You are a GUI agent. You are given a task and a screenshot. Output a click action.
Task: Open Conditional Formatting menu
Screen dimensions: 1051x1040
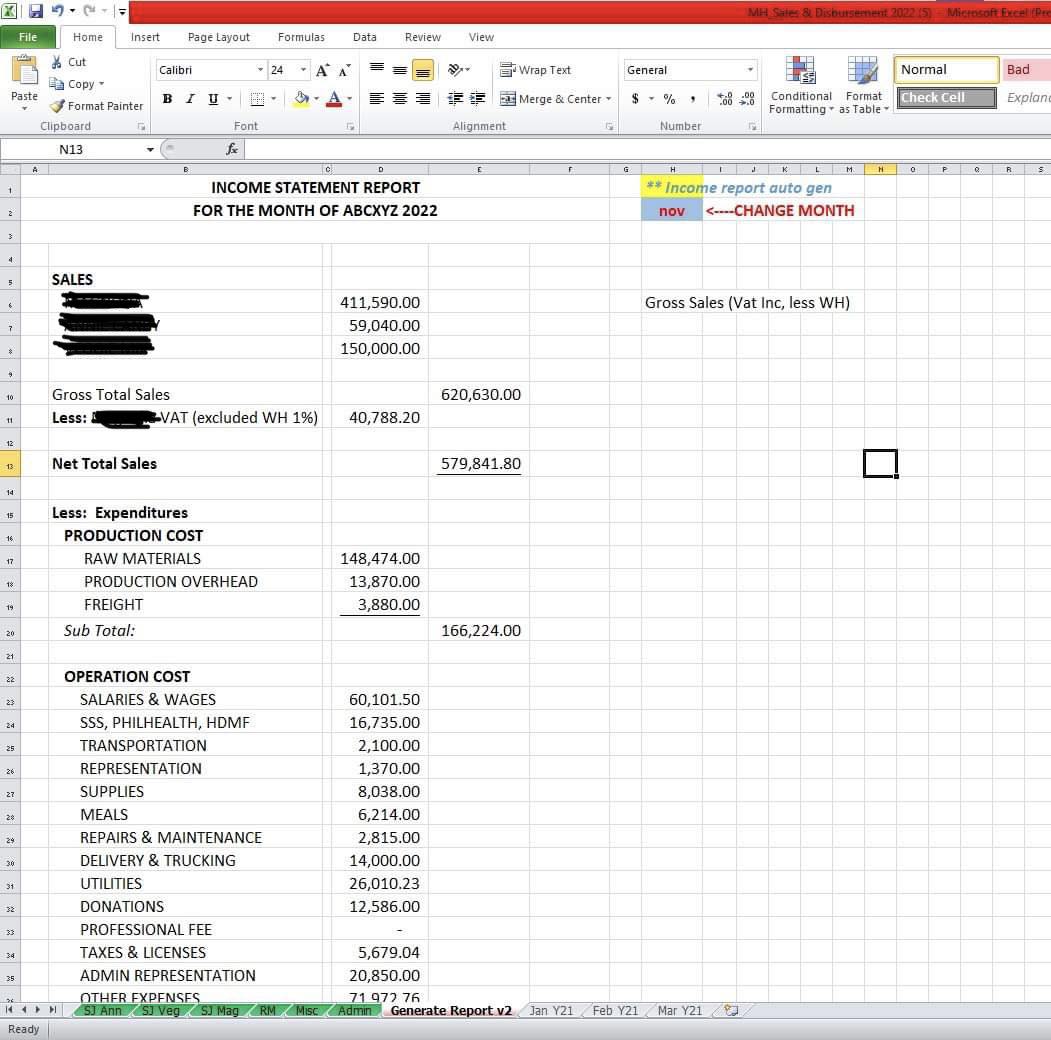pos(800,85)
